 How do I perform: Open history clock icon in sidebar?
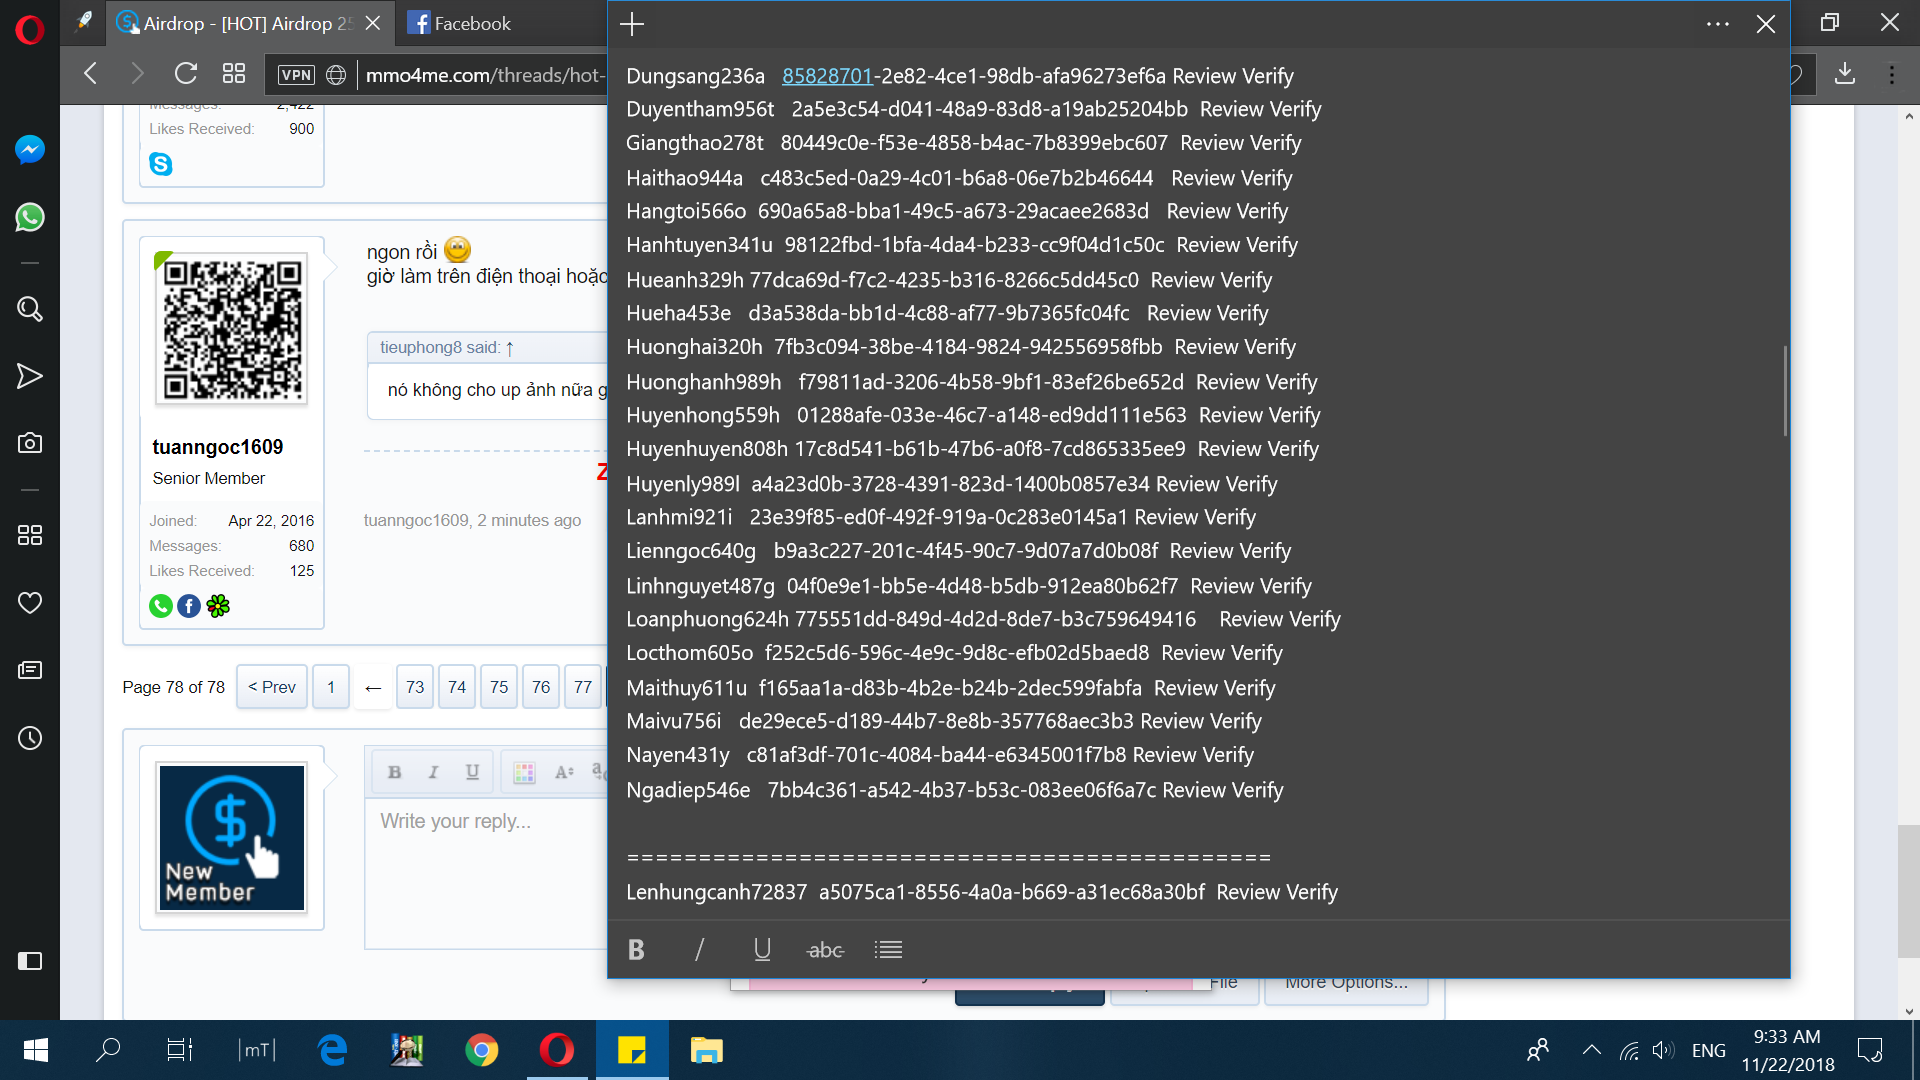click(30, 738)
